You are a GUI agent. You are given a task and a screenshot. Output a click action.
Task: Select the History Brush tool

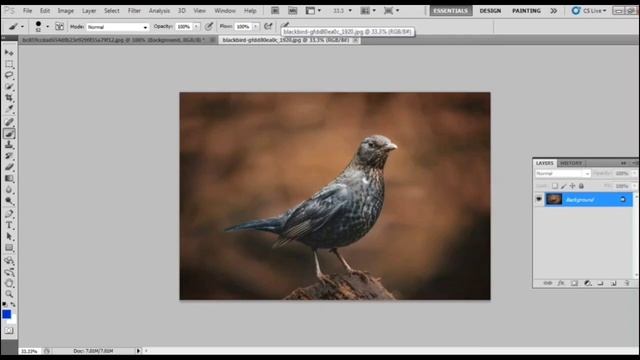click(x=9, y=156)
